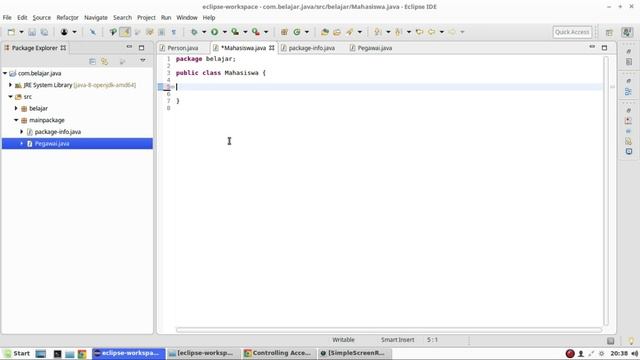The image size is (640, 360).
Task: Click the Open Perspective icon
Action: pos(609,32)
